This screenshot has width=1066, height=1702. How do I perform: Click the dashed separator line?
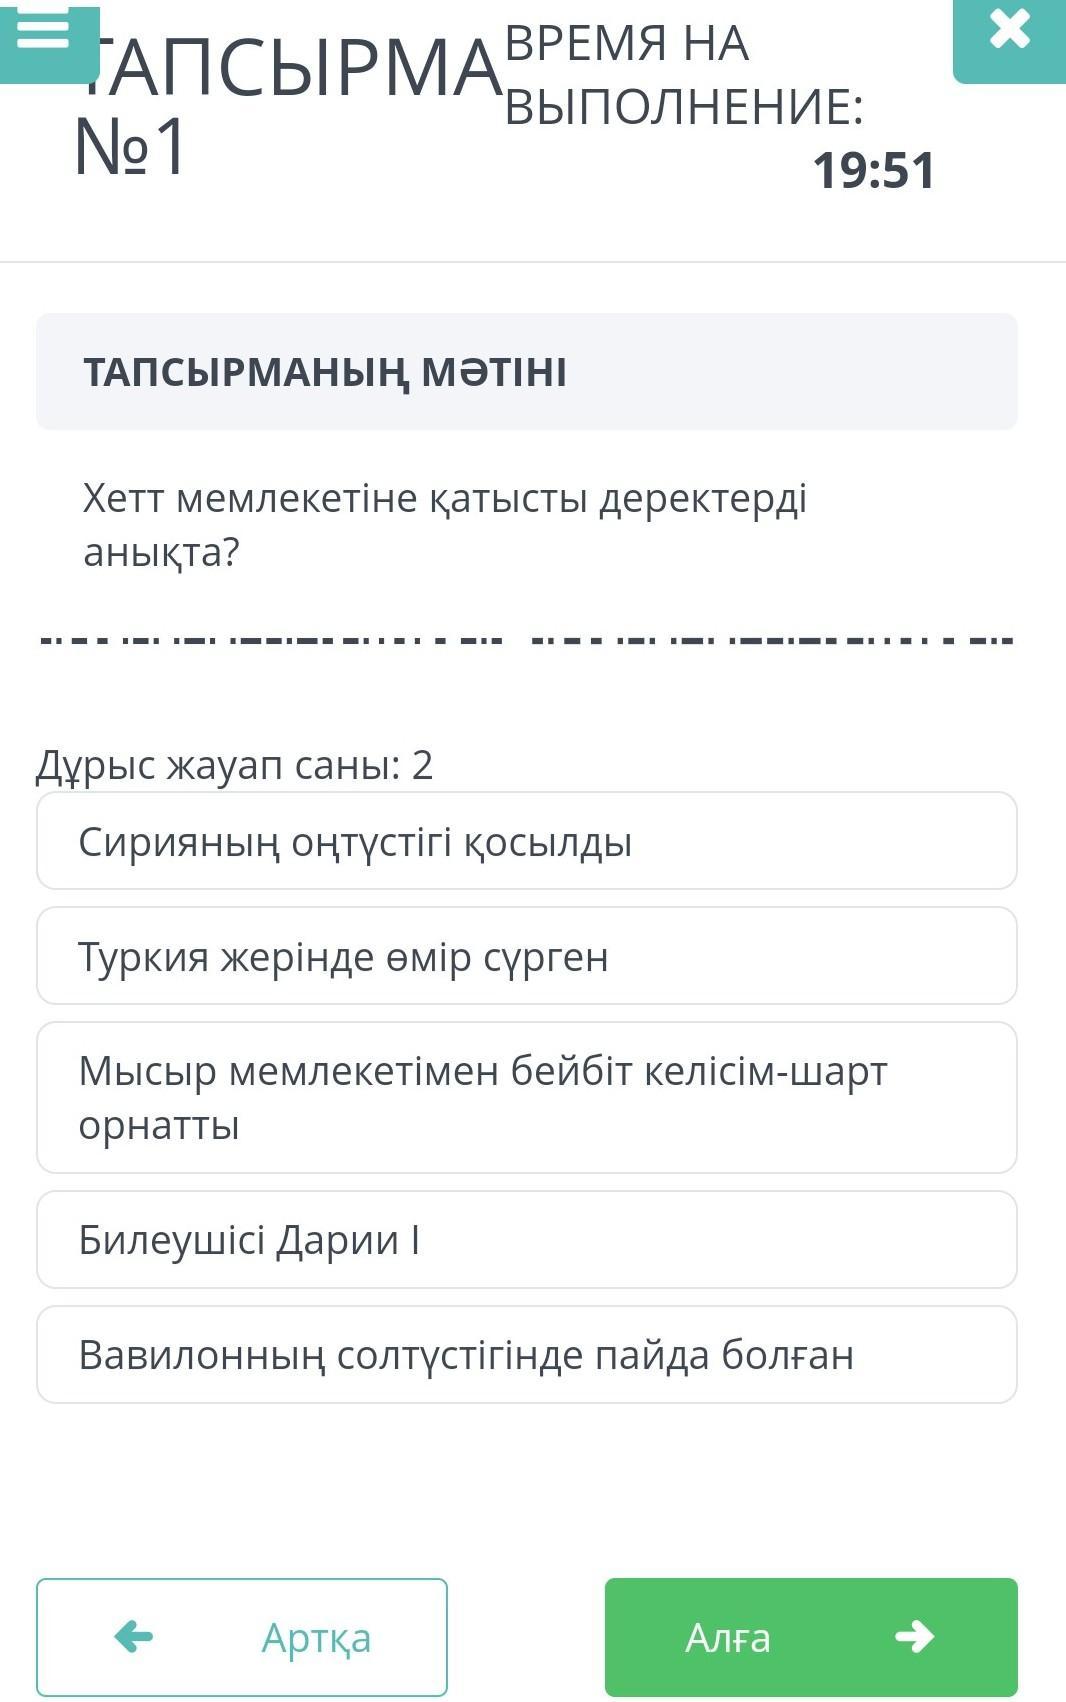coord(526,640)
